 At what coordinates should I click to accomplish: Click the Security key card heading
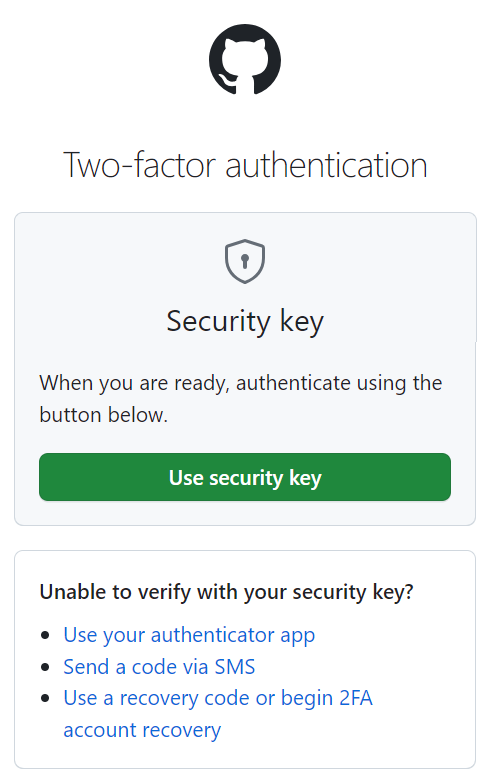click(245, 322)
